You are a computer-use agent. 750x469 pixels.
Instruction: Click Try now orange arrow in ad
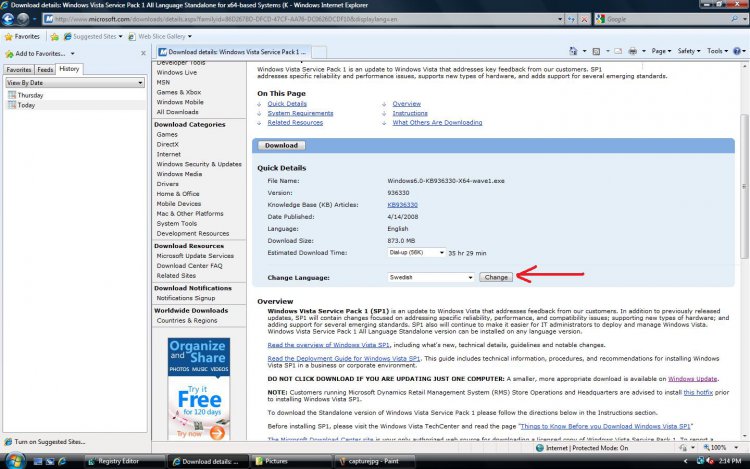[x=217, y=433]
